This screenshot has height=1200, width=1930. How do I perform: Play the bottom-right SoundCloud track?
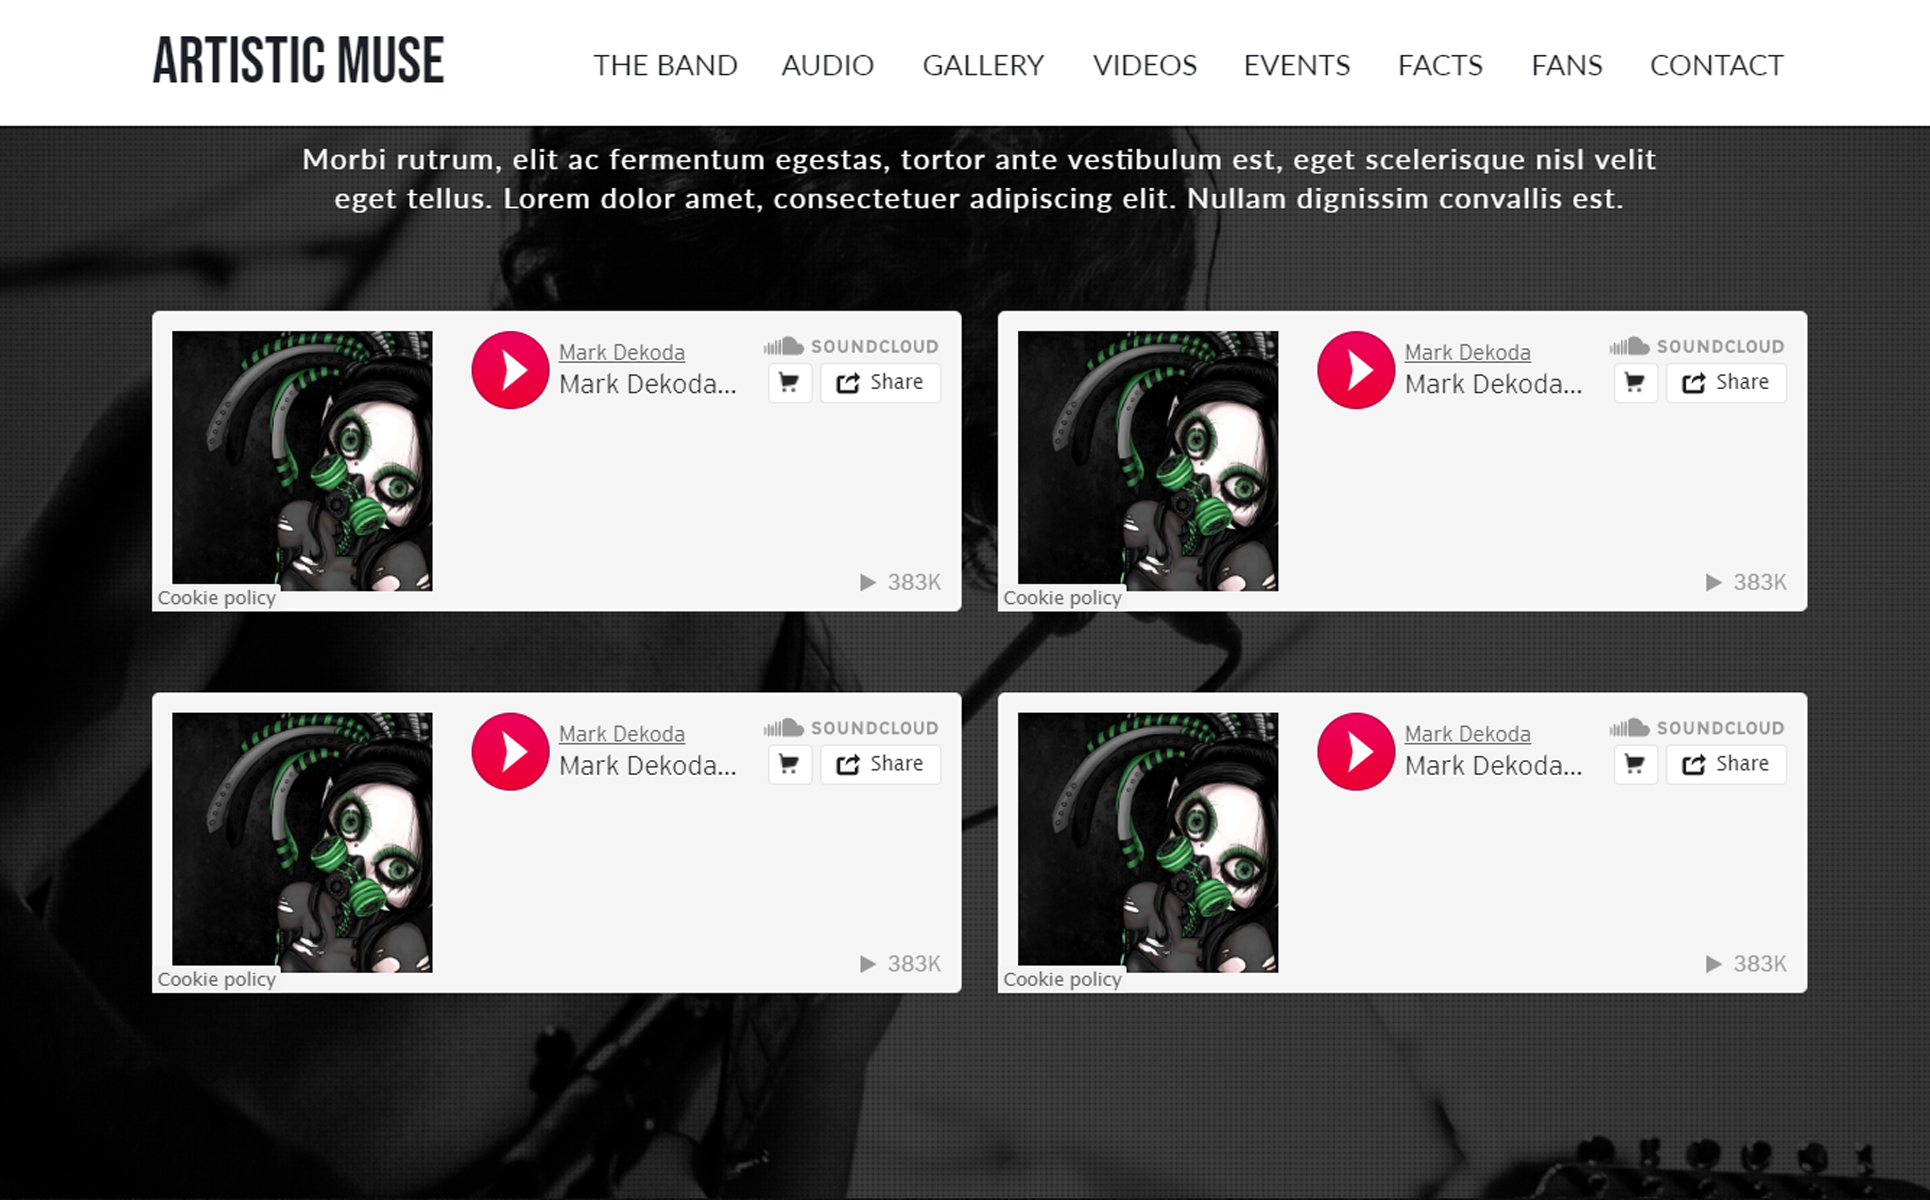pyautogui.click(x=1356, y=752)
